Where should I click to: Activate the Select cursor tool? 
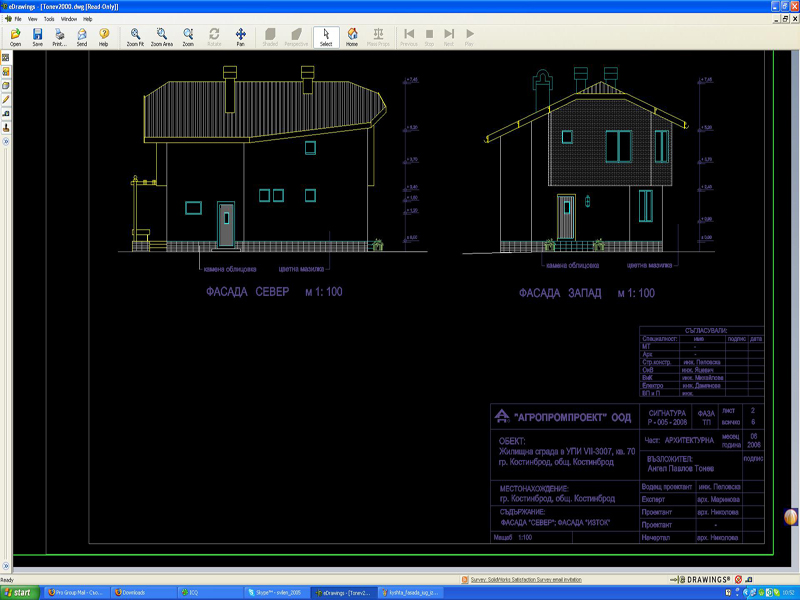click(x=325, y=37)
